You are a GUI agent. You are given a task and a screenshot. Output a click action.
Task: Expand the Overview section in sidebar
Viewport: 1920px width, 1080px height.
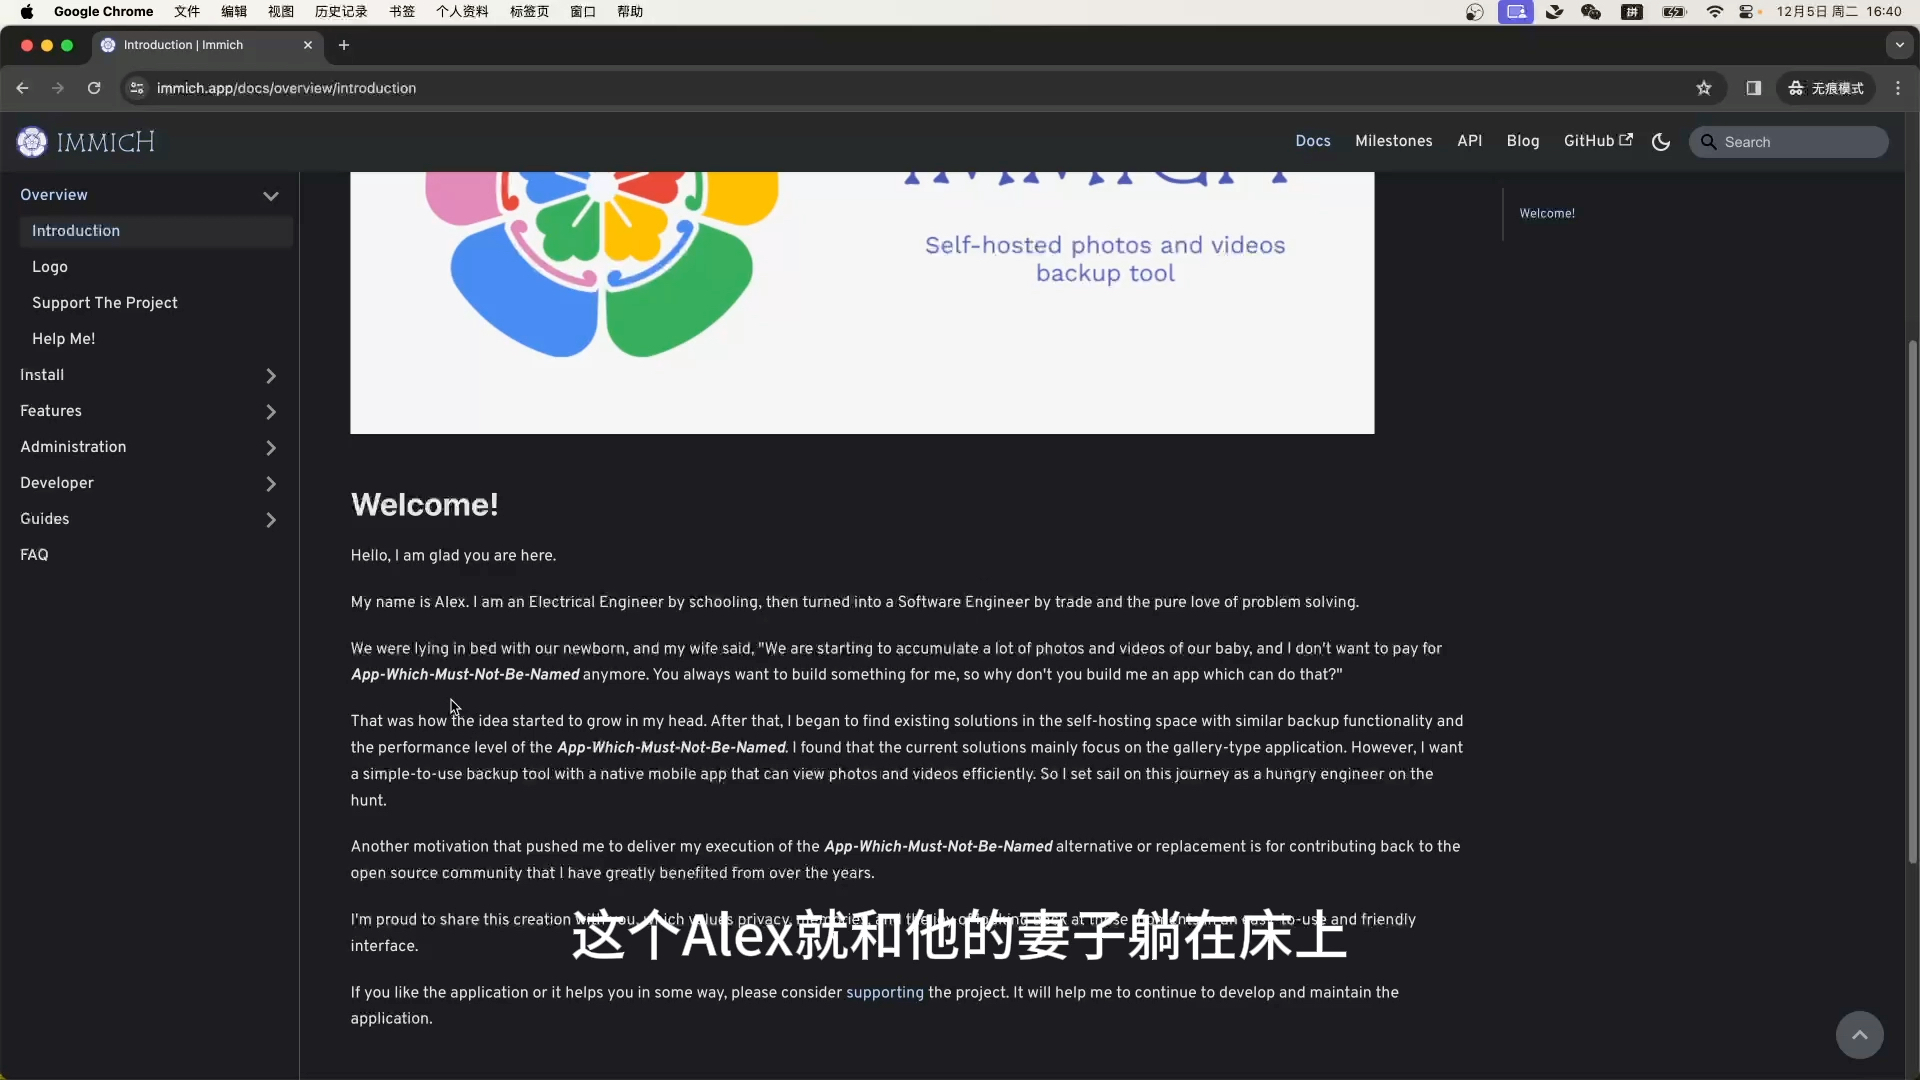[272, 195]
